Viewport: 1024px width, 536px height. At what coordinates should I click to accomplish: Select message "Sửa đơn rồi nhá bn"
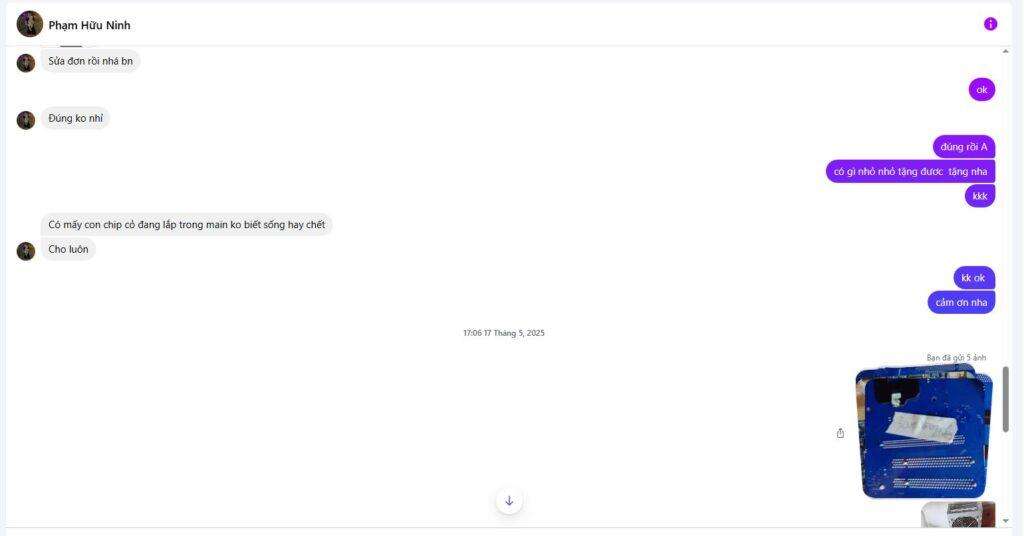pos(91,61)
